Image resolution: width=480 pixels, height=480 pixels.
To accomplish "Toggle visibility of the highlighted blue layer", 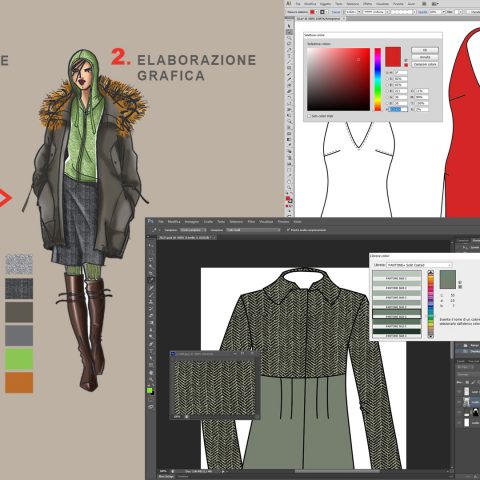I will [459, 402].
